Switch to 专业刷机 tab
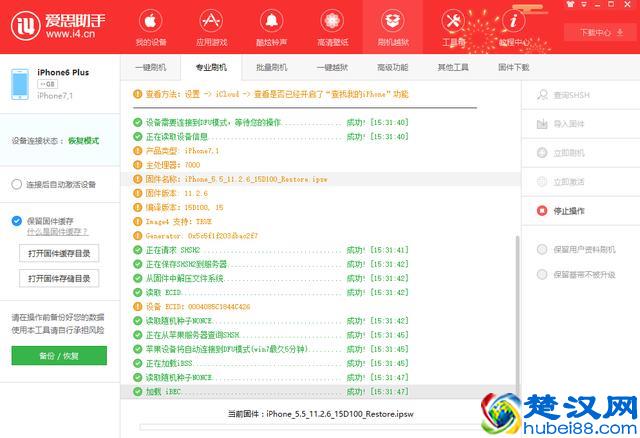The height and width of the screenshot is (438, 640). (211, 67)
